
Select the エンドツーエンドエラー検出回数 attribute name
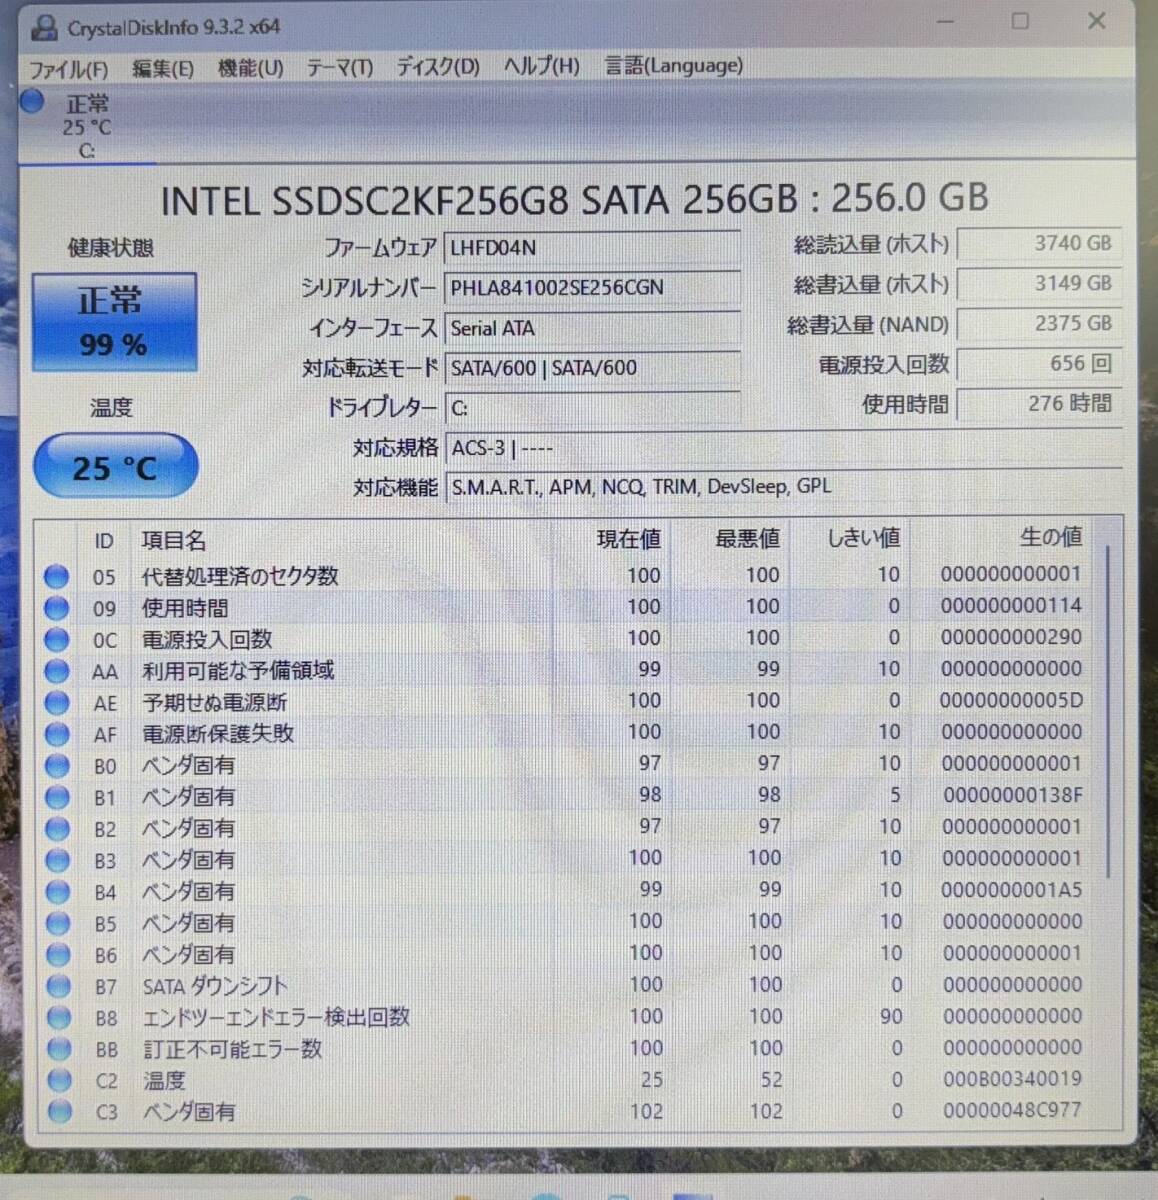[x=276, y=1017]
